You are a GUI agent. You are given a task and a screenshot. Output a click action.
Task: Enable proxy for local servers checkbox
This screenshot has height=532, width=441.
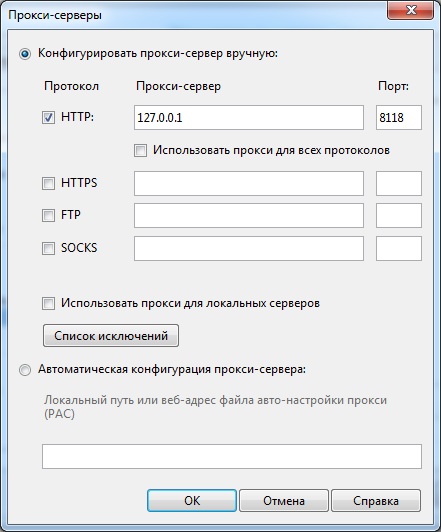tap(48, 303)
